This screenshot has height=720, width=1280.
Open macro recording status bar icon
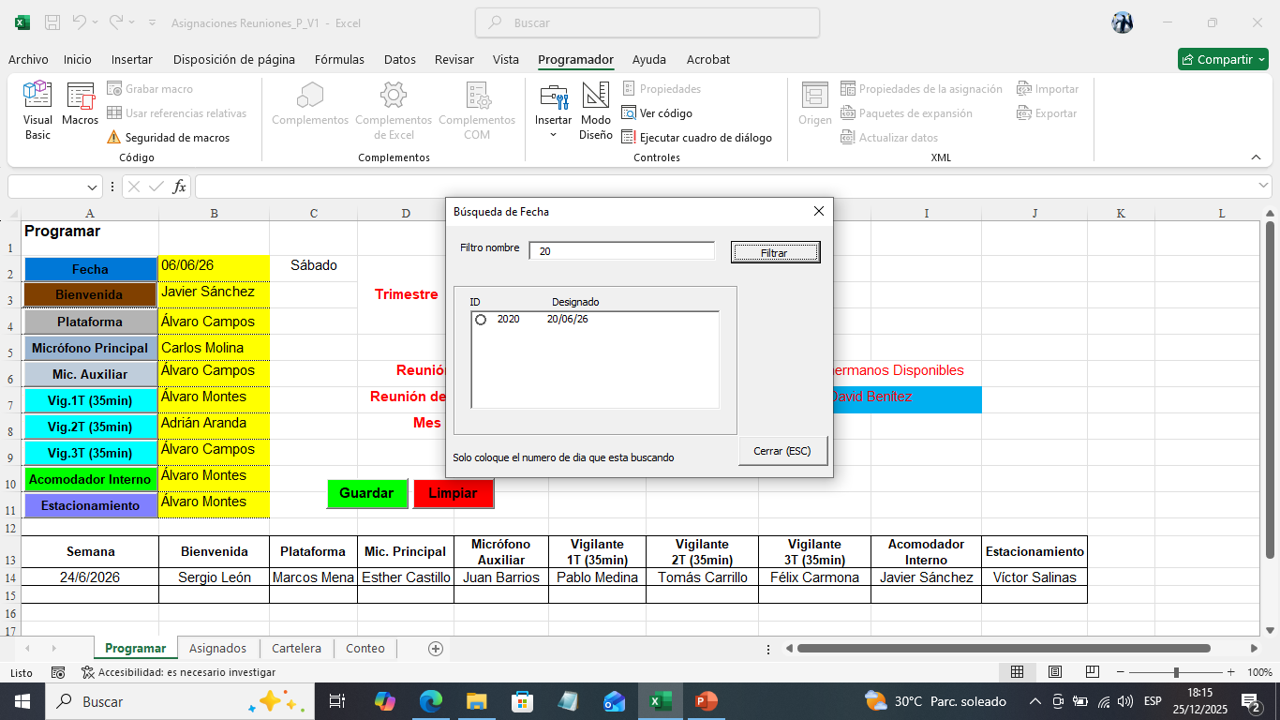coord(58,673)
